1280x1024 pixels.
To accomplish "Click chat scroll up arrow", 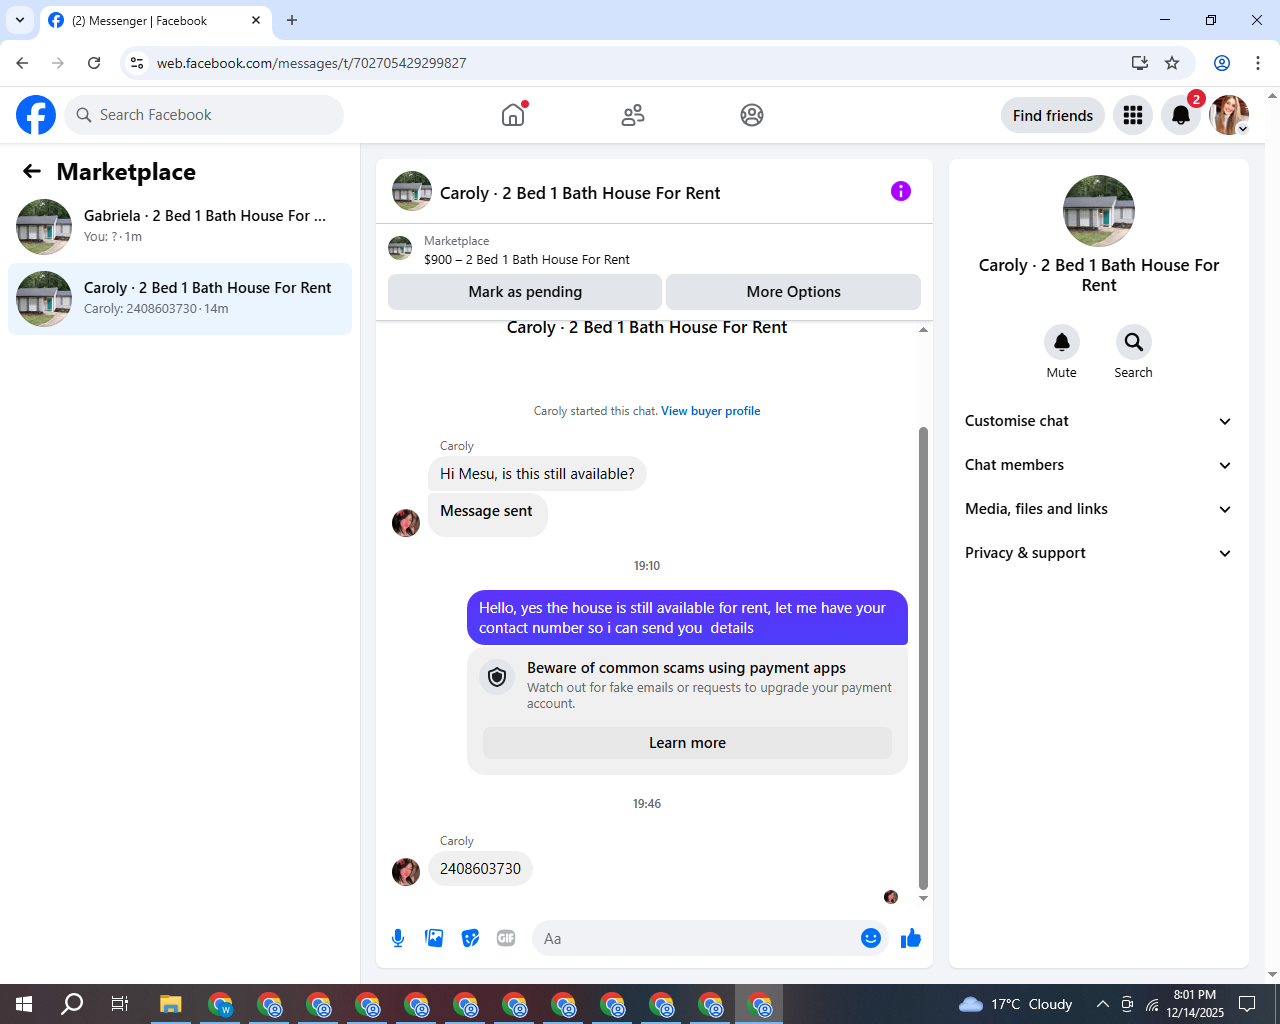I will click(923, 329).
